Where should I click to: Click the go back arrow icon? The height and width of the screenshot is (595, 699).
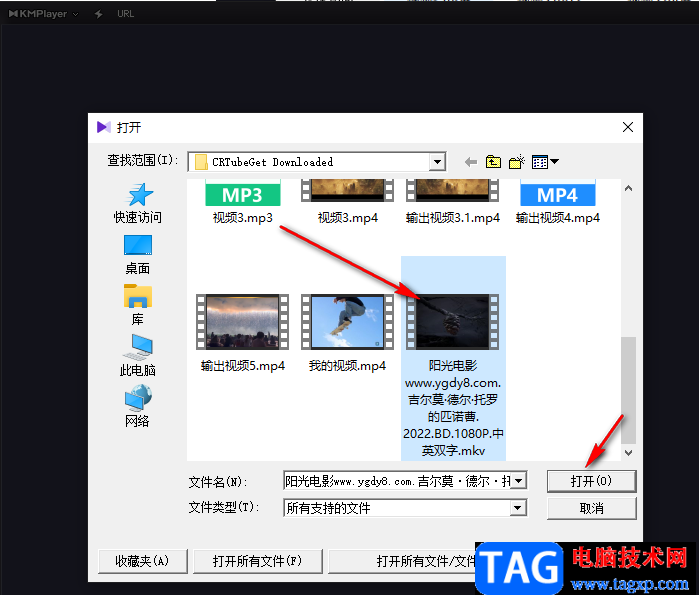click(x=470, y=162)
